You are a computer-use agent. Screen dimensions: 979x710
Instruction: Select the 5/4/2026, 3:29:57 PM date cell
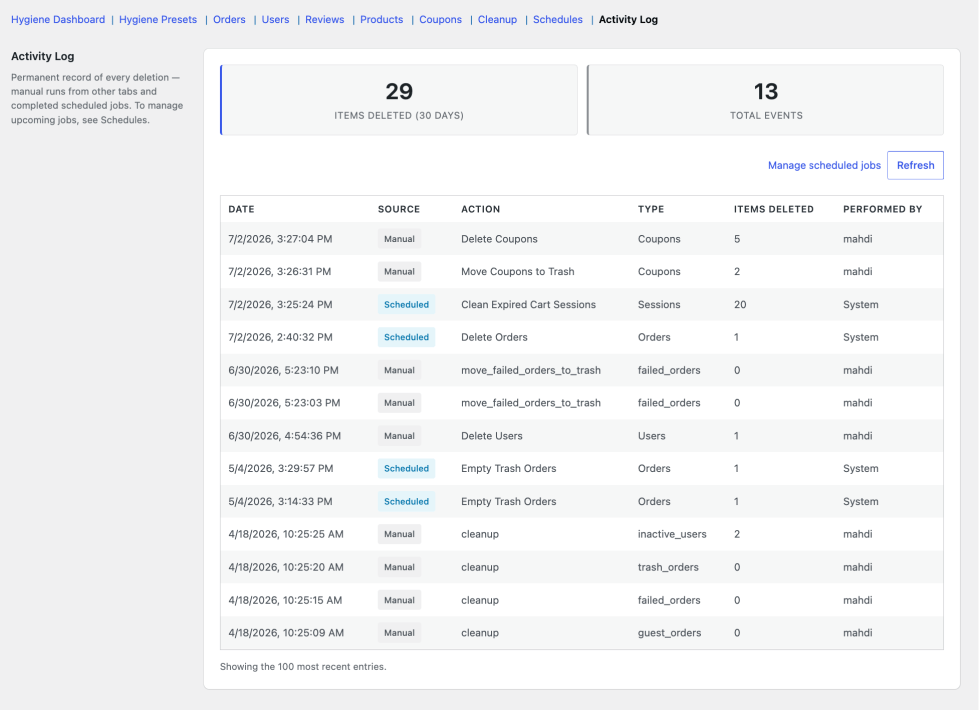tap(280, 468)
